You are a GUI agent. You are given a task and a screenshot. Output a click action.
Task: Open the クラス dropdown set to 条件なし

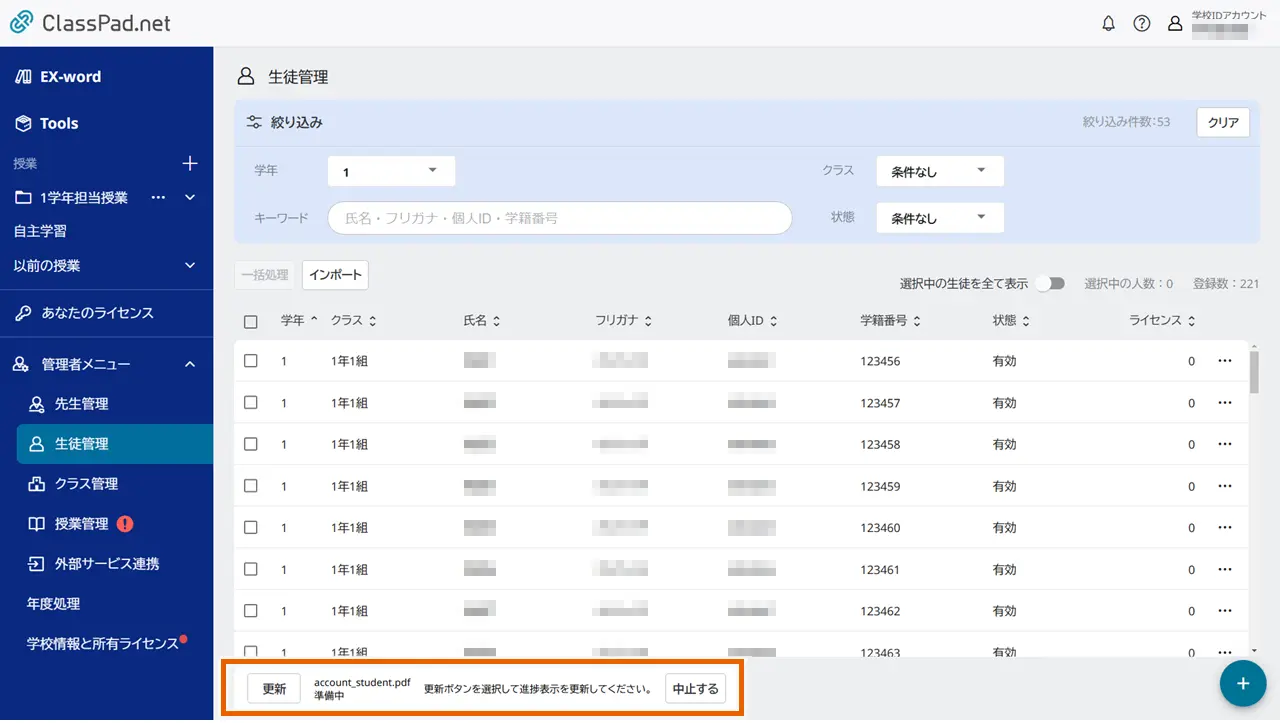pyautogui.click(x=938, y=170)
